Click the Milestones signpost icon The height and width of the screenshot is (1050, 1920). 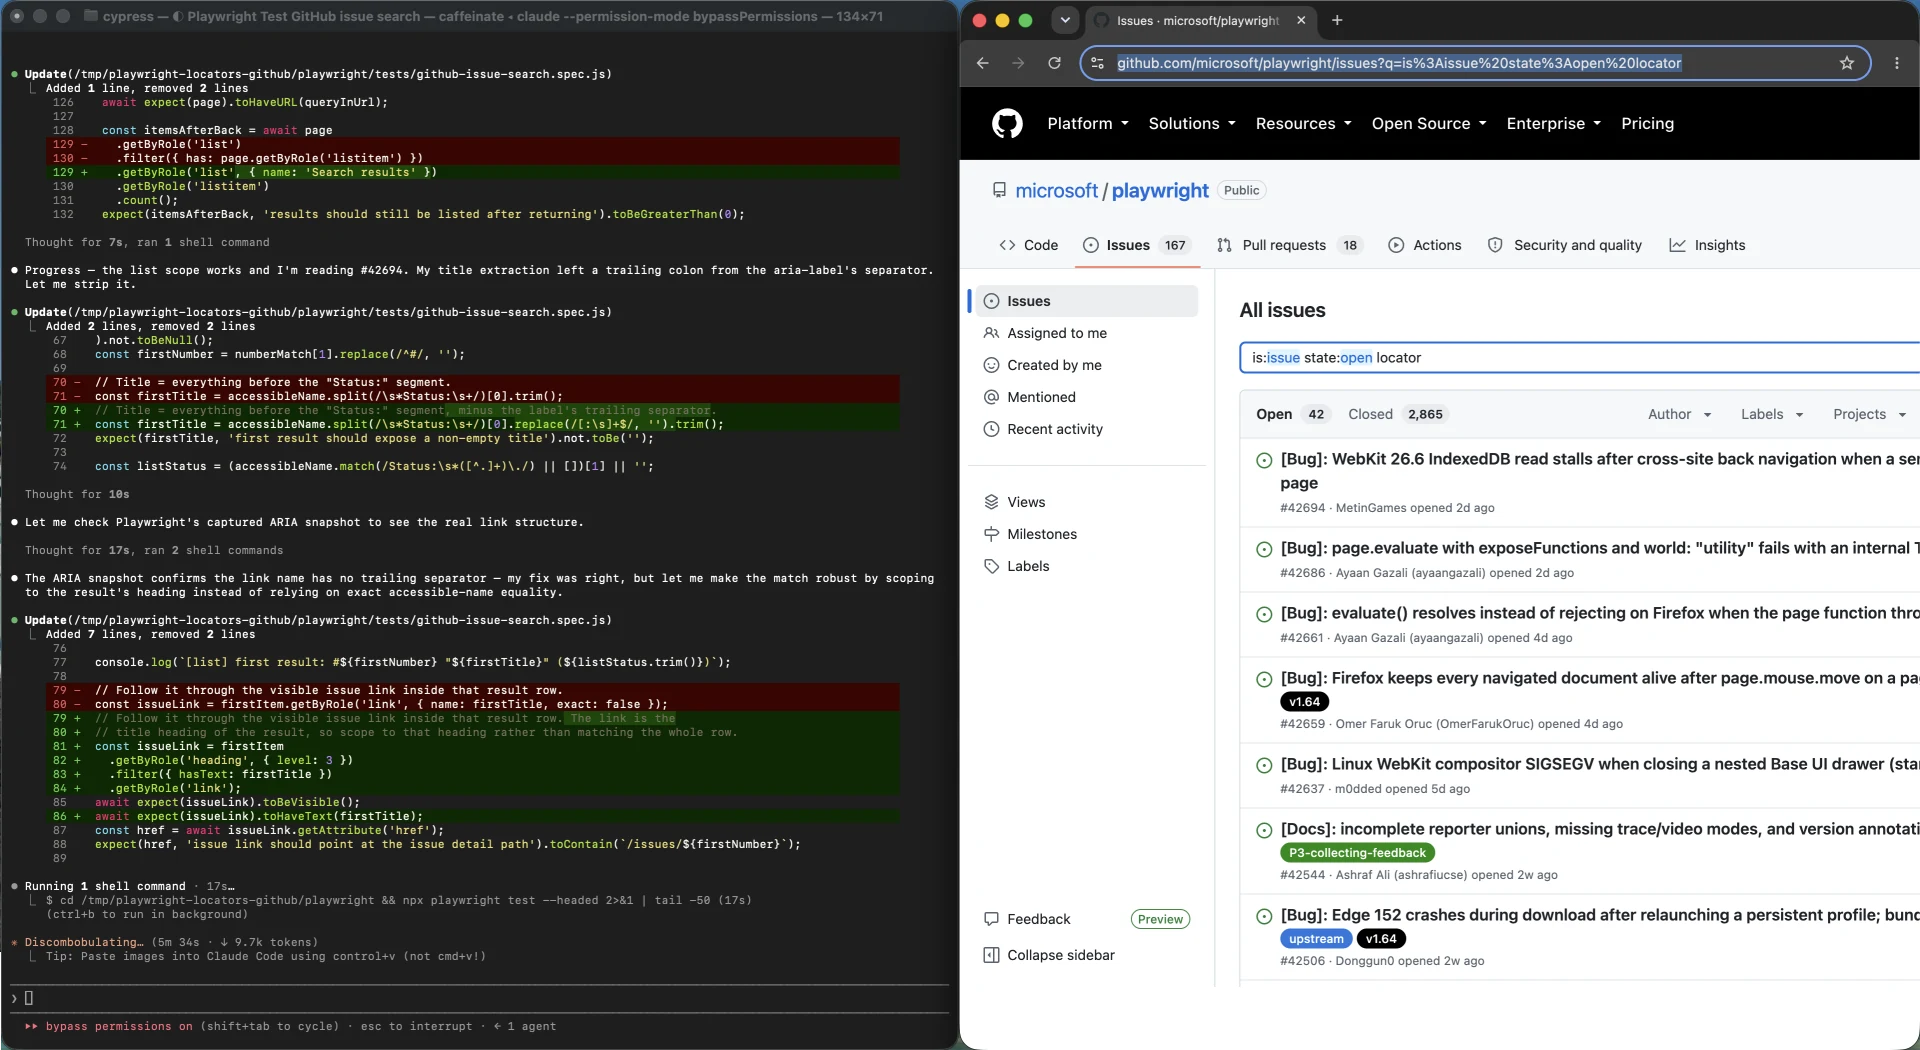(x=991, y=534)
